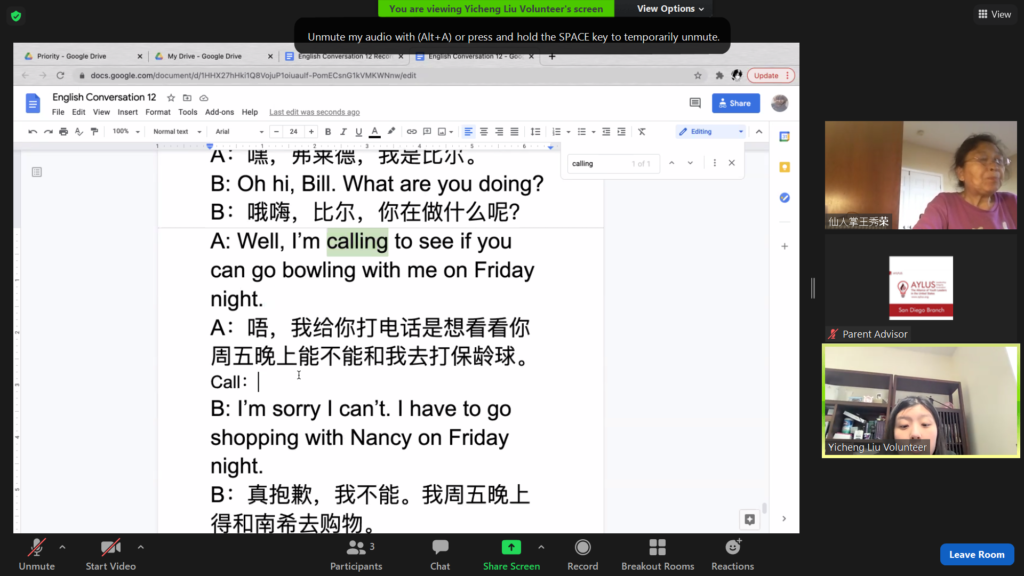Expand the share screen options arrow
Viewport: 1024px width, 576px height.
click(x=541, y=547)
